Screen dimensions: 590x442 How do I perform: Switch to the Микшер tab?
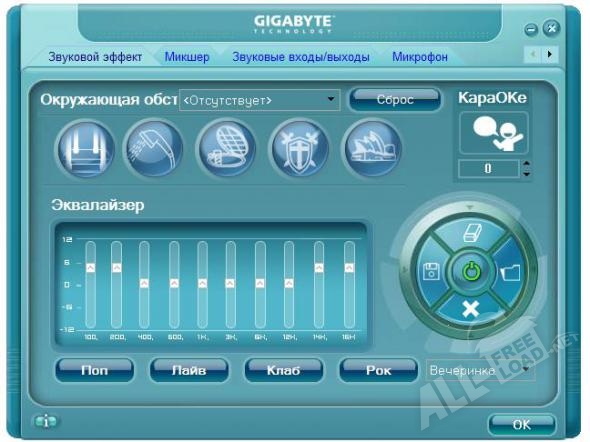pos(187,57)
